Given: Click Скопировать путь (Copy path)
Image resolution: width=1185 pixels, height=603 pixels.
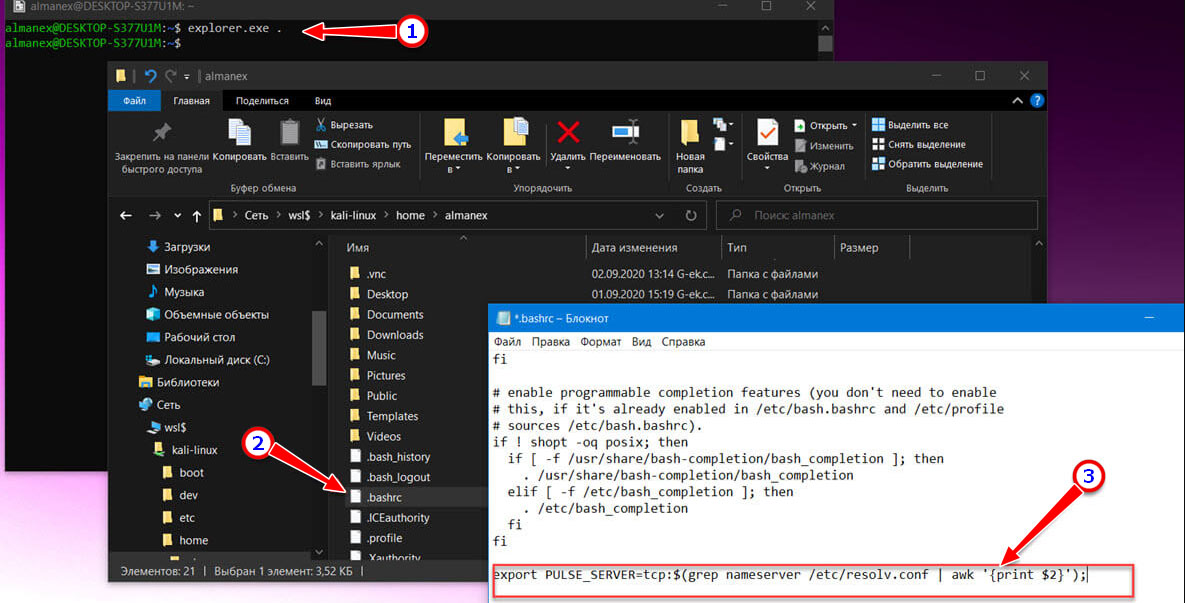Looking at the screenshot, I should pyautogui.click(x=363, y=144).
